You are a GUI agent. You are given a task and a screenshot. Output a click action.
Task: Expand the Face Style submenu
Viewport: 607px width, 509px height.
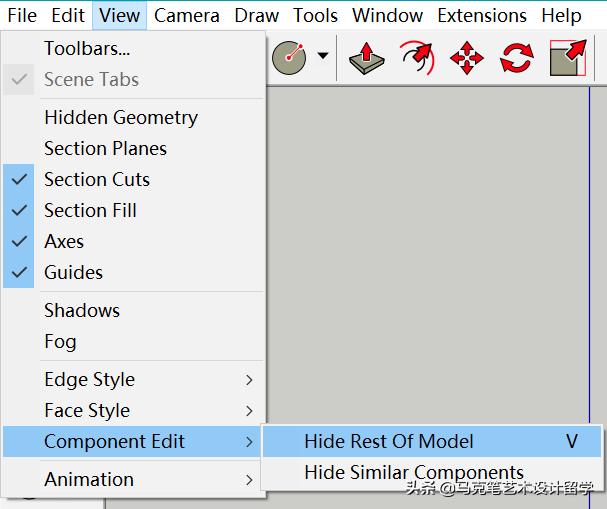(x=87, y=411)
